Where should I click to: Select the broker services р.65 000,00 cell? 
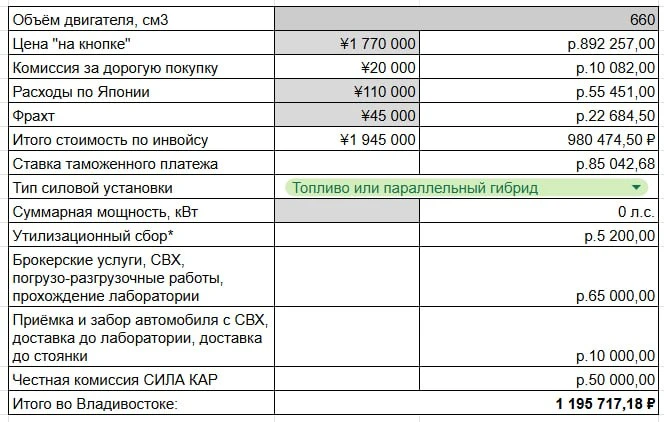click(x=539, y=277)
